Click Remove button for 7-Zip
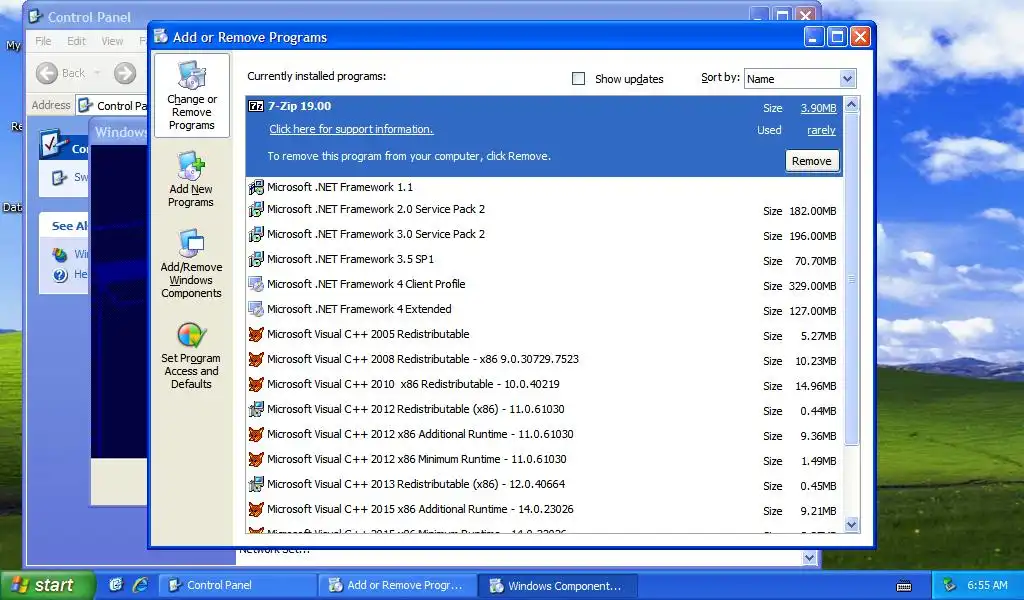The image size is (1024, 600). click(x=811, y=161)
